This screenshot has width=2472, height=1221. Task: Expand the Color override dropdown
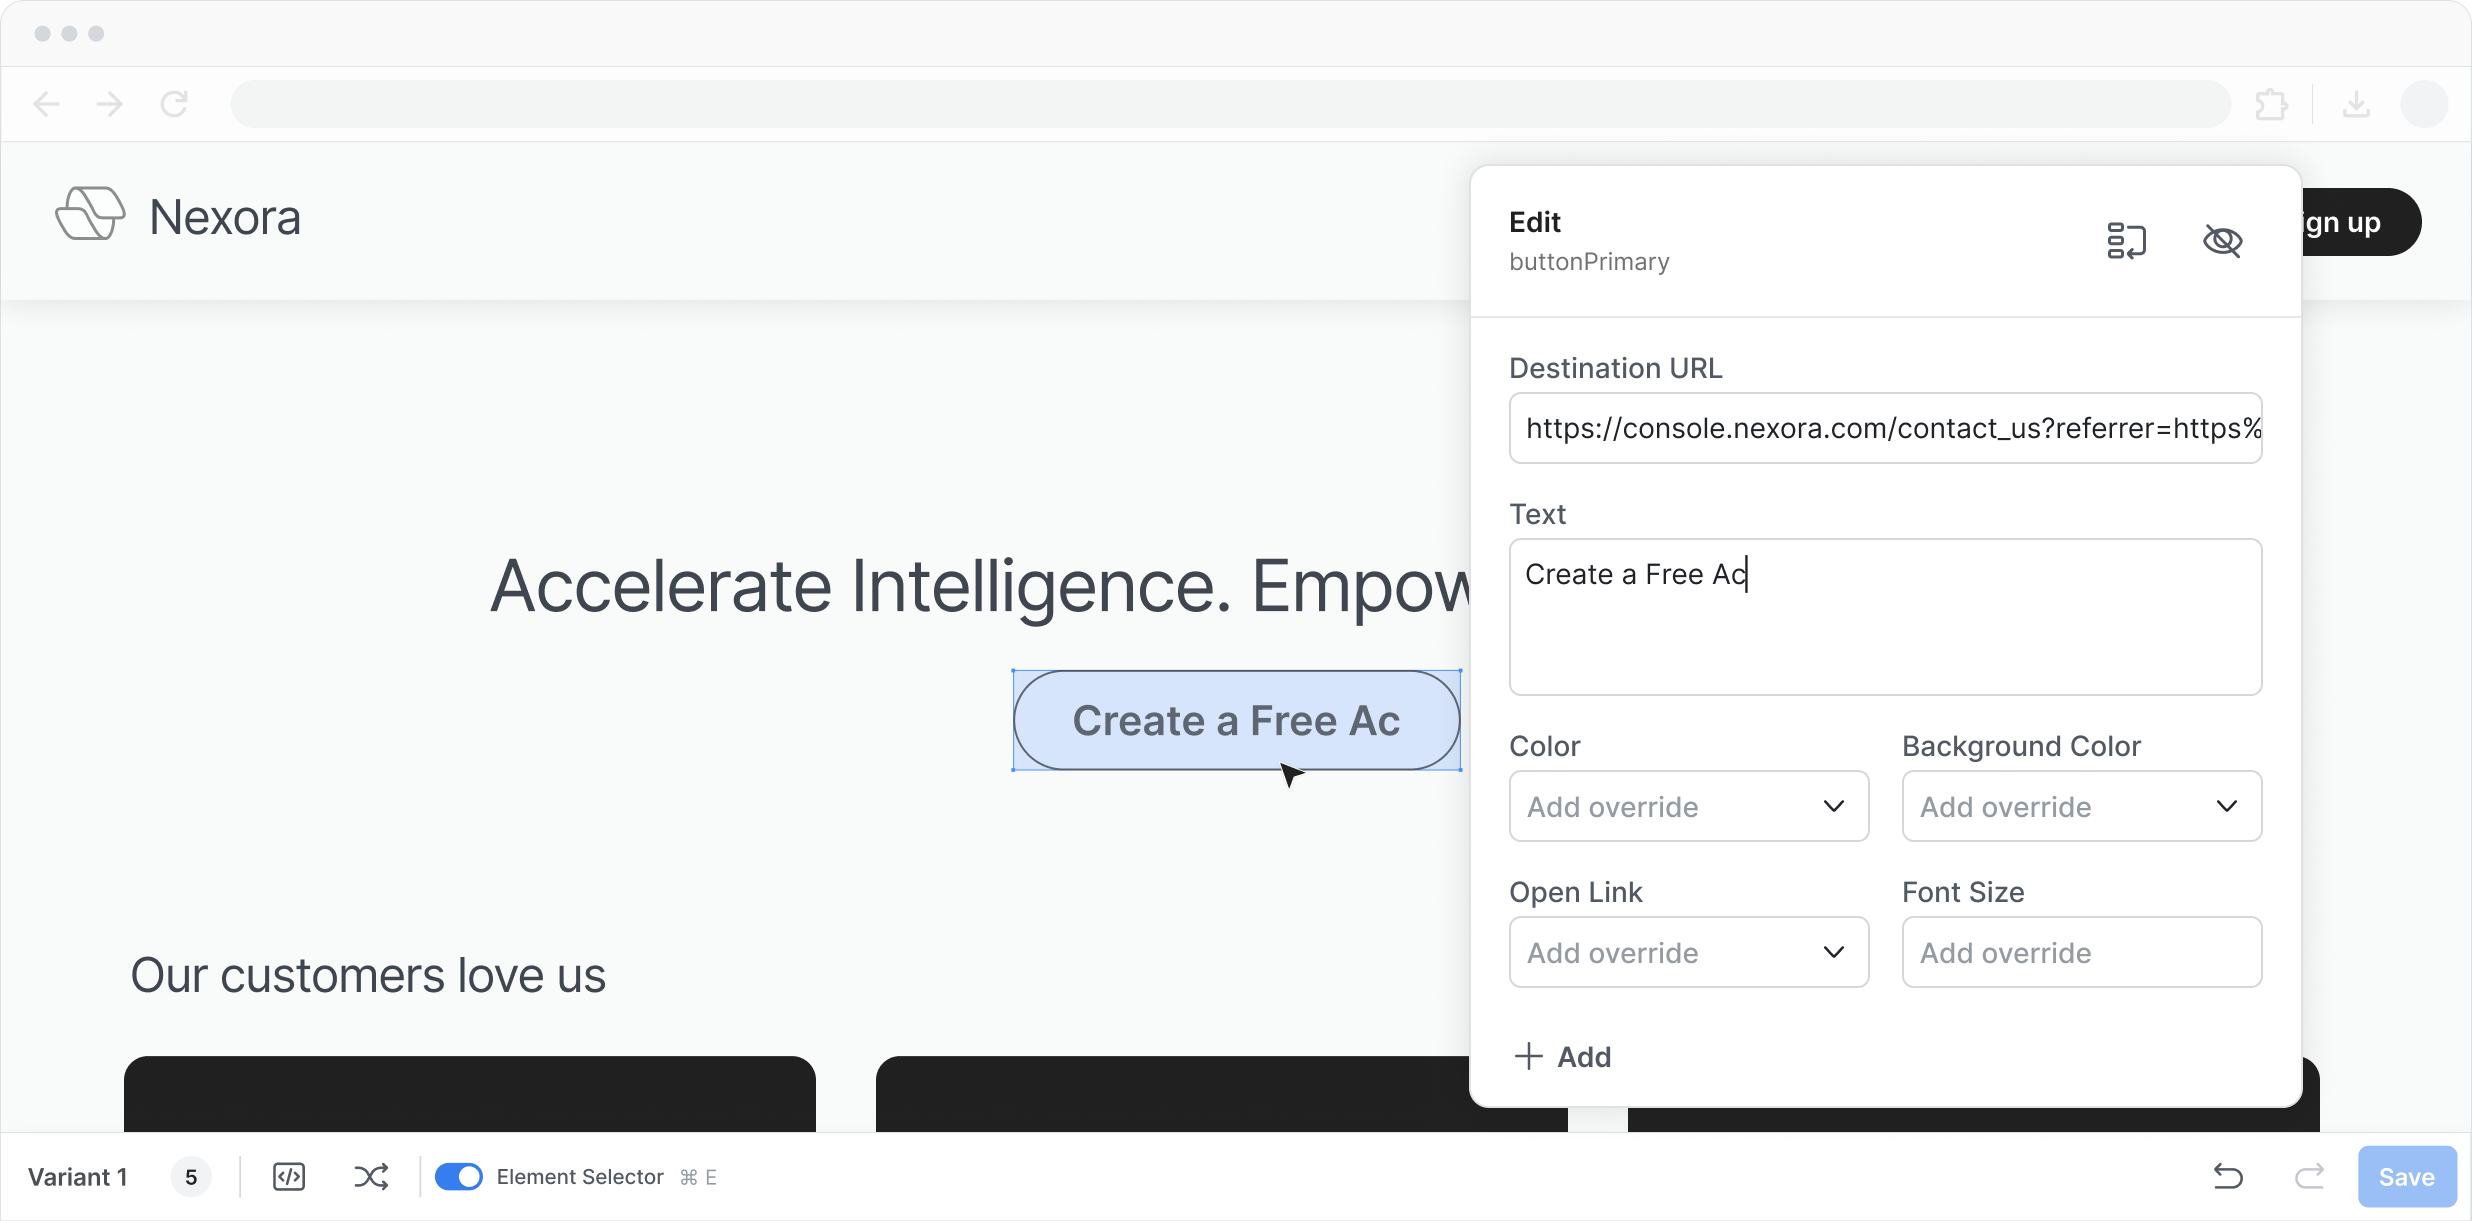[x=1688, y=806]
